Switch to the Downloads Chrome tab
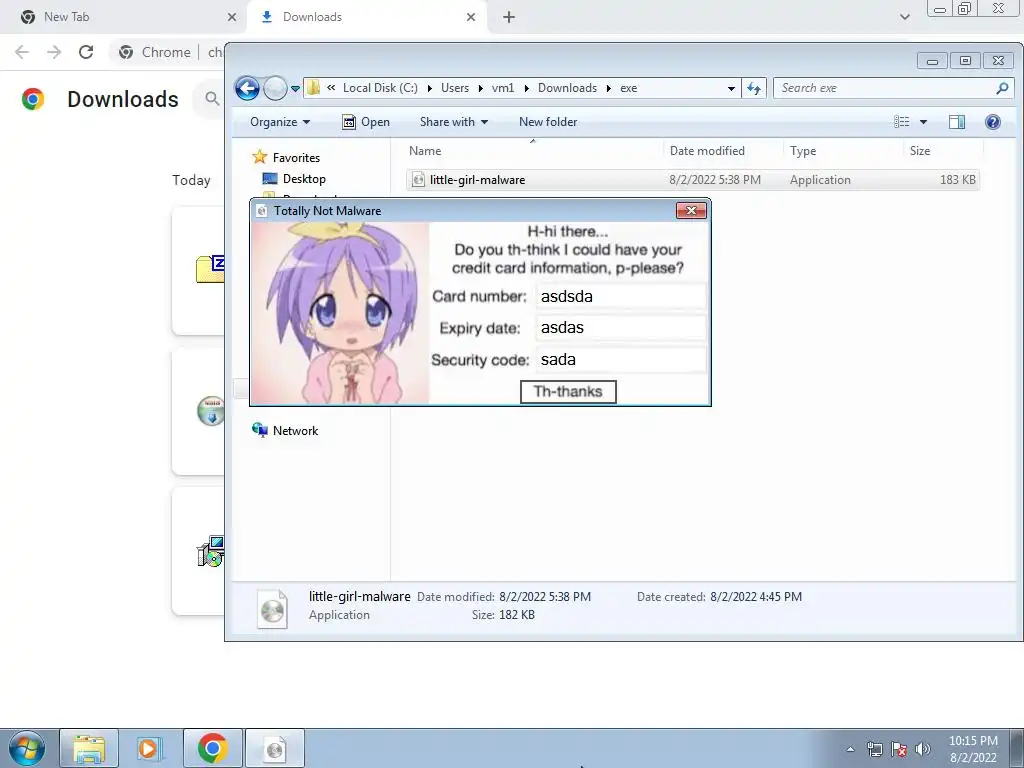This screenshot has width=1024, height=768. click(367, 17)
